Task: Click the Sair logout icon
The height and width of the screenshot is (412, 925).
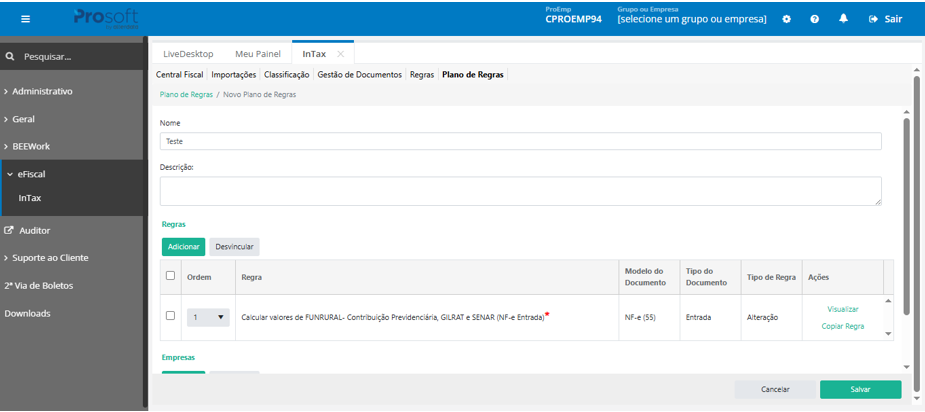Action: click(x=874, y=19)
